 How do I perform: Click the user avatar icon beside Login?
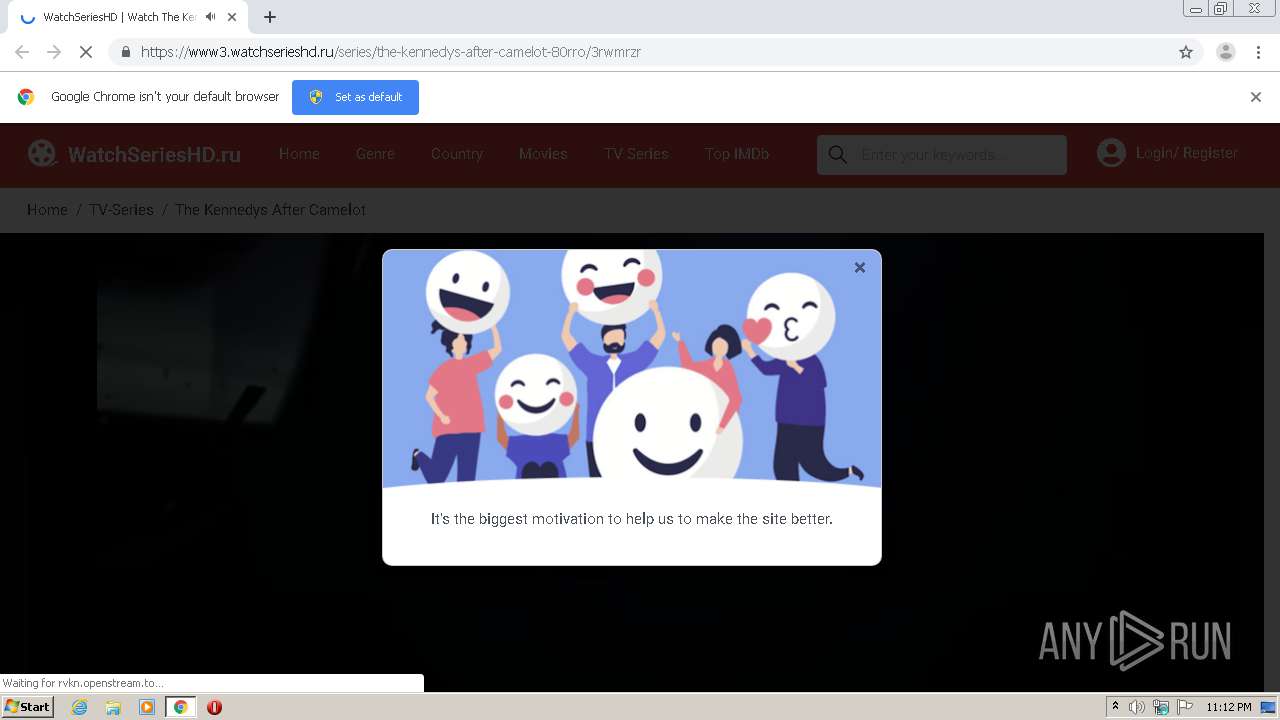pyautogui.click(x=1111, y=153)
